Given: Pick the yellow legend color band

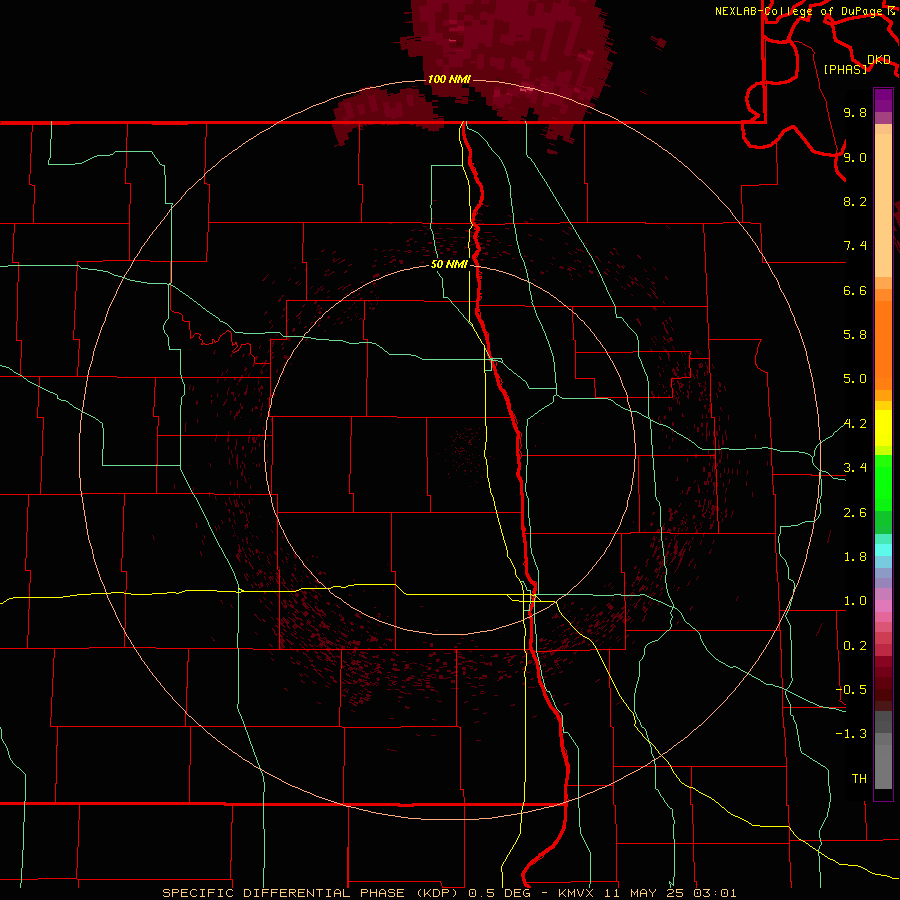Looking at the screenshot, I should (x=883, y=428).
